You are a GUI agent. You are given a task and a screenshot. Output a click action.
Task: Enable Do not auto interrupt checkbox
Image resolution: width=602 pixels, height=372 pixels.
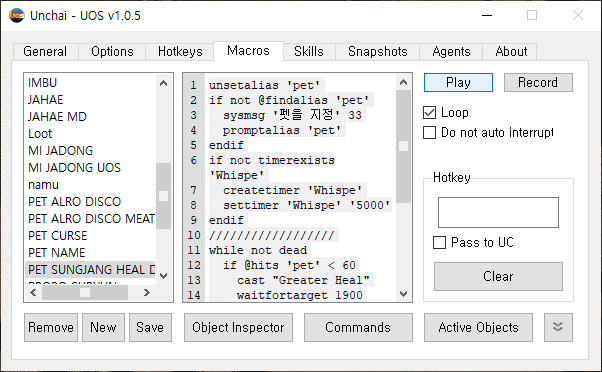pyautogui.click(x=429, y=132)
